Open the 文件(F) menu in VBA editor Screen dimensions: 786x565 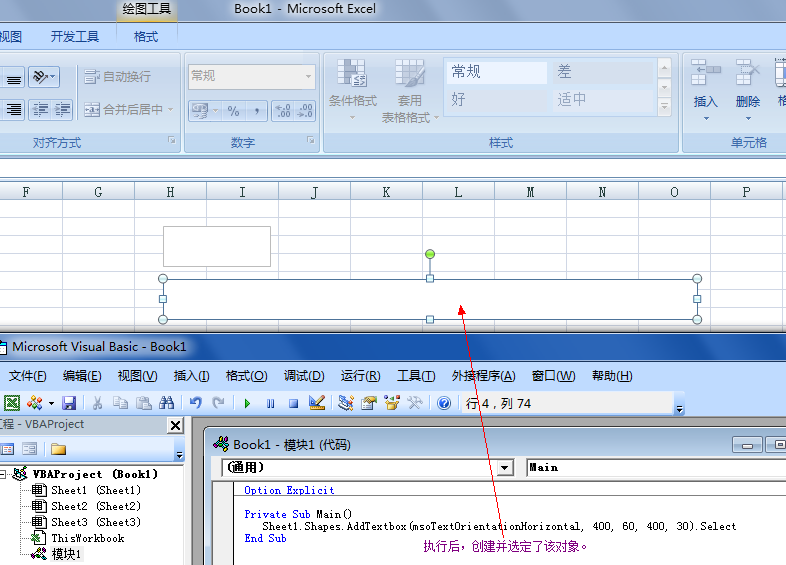pyautogui.click(x=28, y=376)
